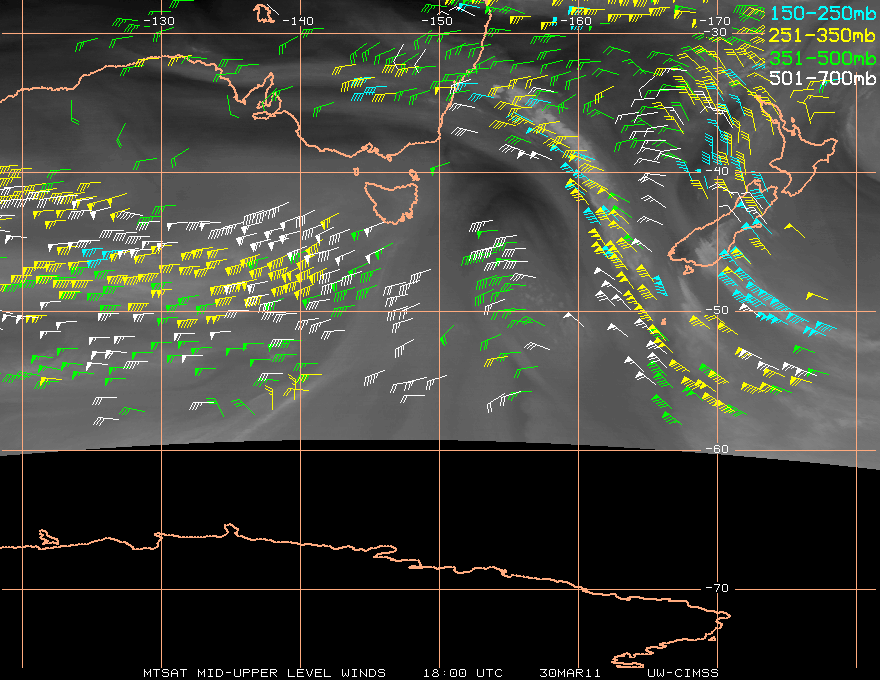
Task: Click inside the Tasmania island outline
Action: pos(391,200)
